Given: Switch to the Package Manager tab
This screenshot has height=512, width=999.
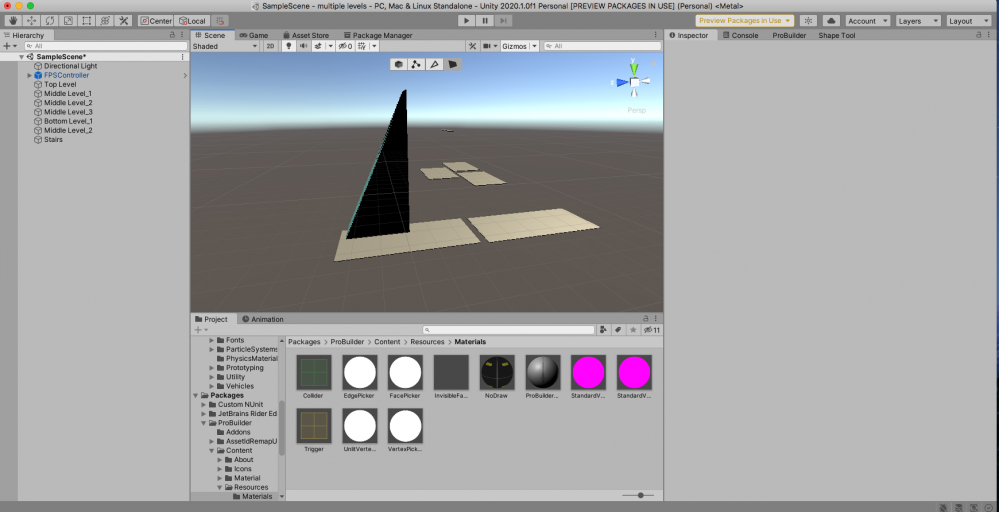Looking at the screenshot, I should click(377, 35).
